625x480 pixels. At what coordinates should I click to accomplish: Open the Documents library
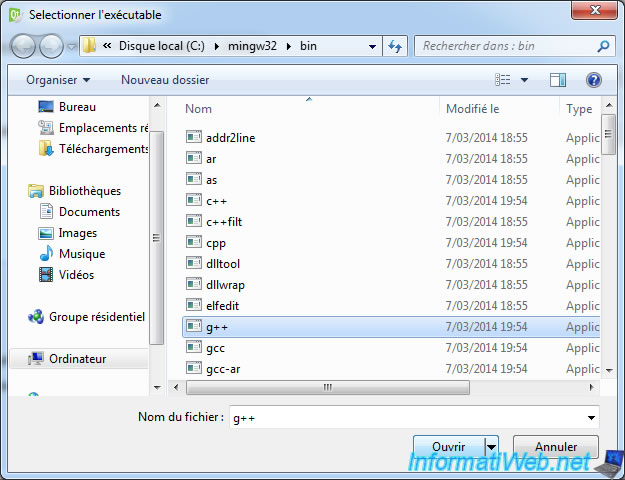tap(80, 212)
